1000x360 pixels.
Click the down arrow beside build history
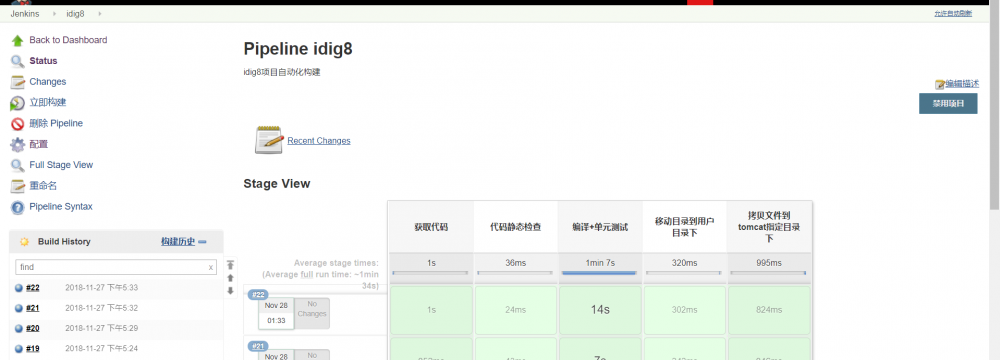[231, 291]
